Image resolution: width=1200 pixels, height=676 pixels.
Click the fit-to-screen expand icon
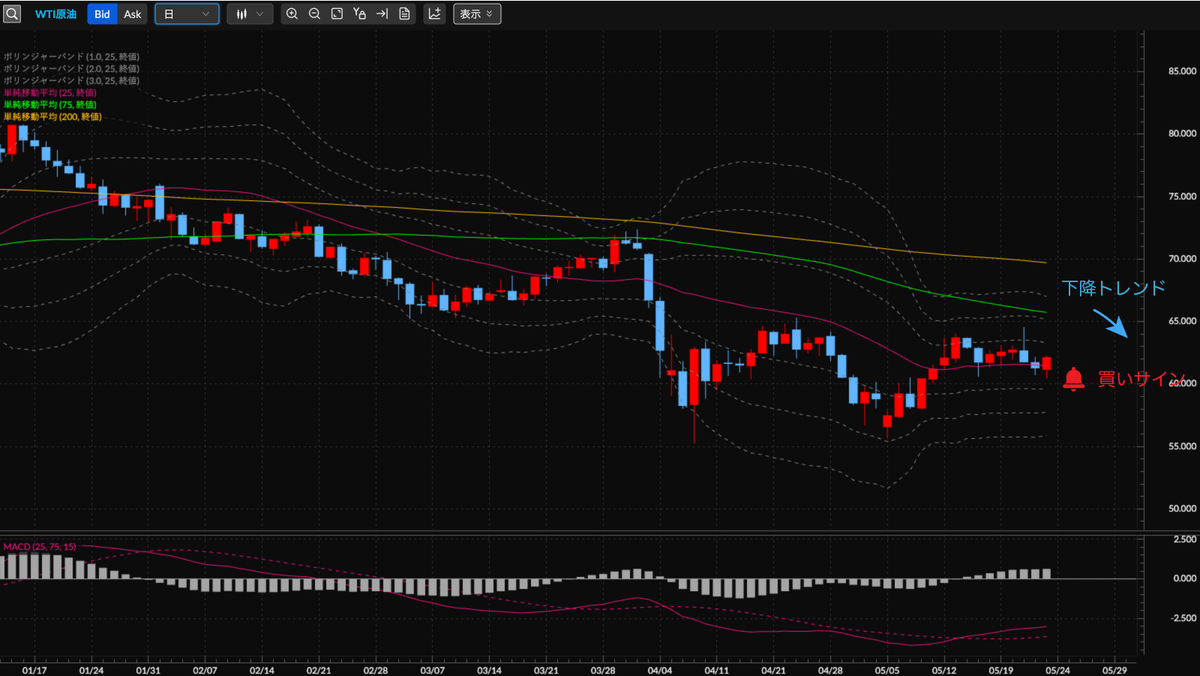337,14
